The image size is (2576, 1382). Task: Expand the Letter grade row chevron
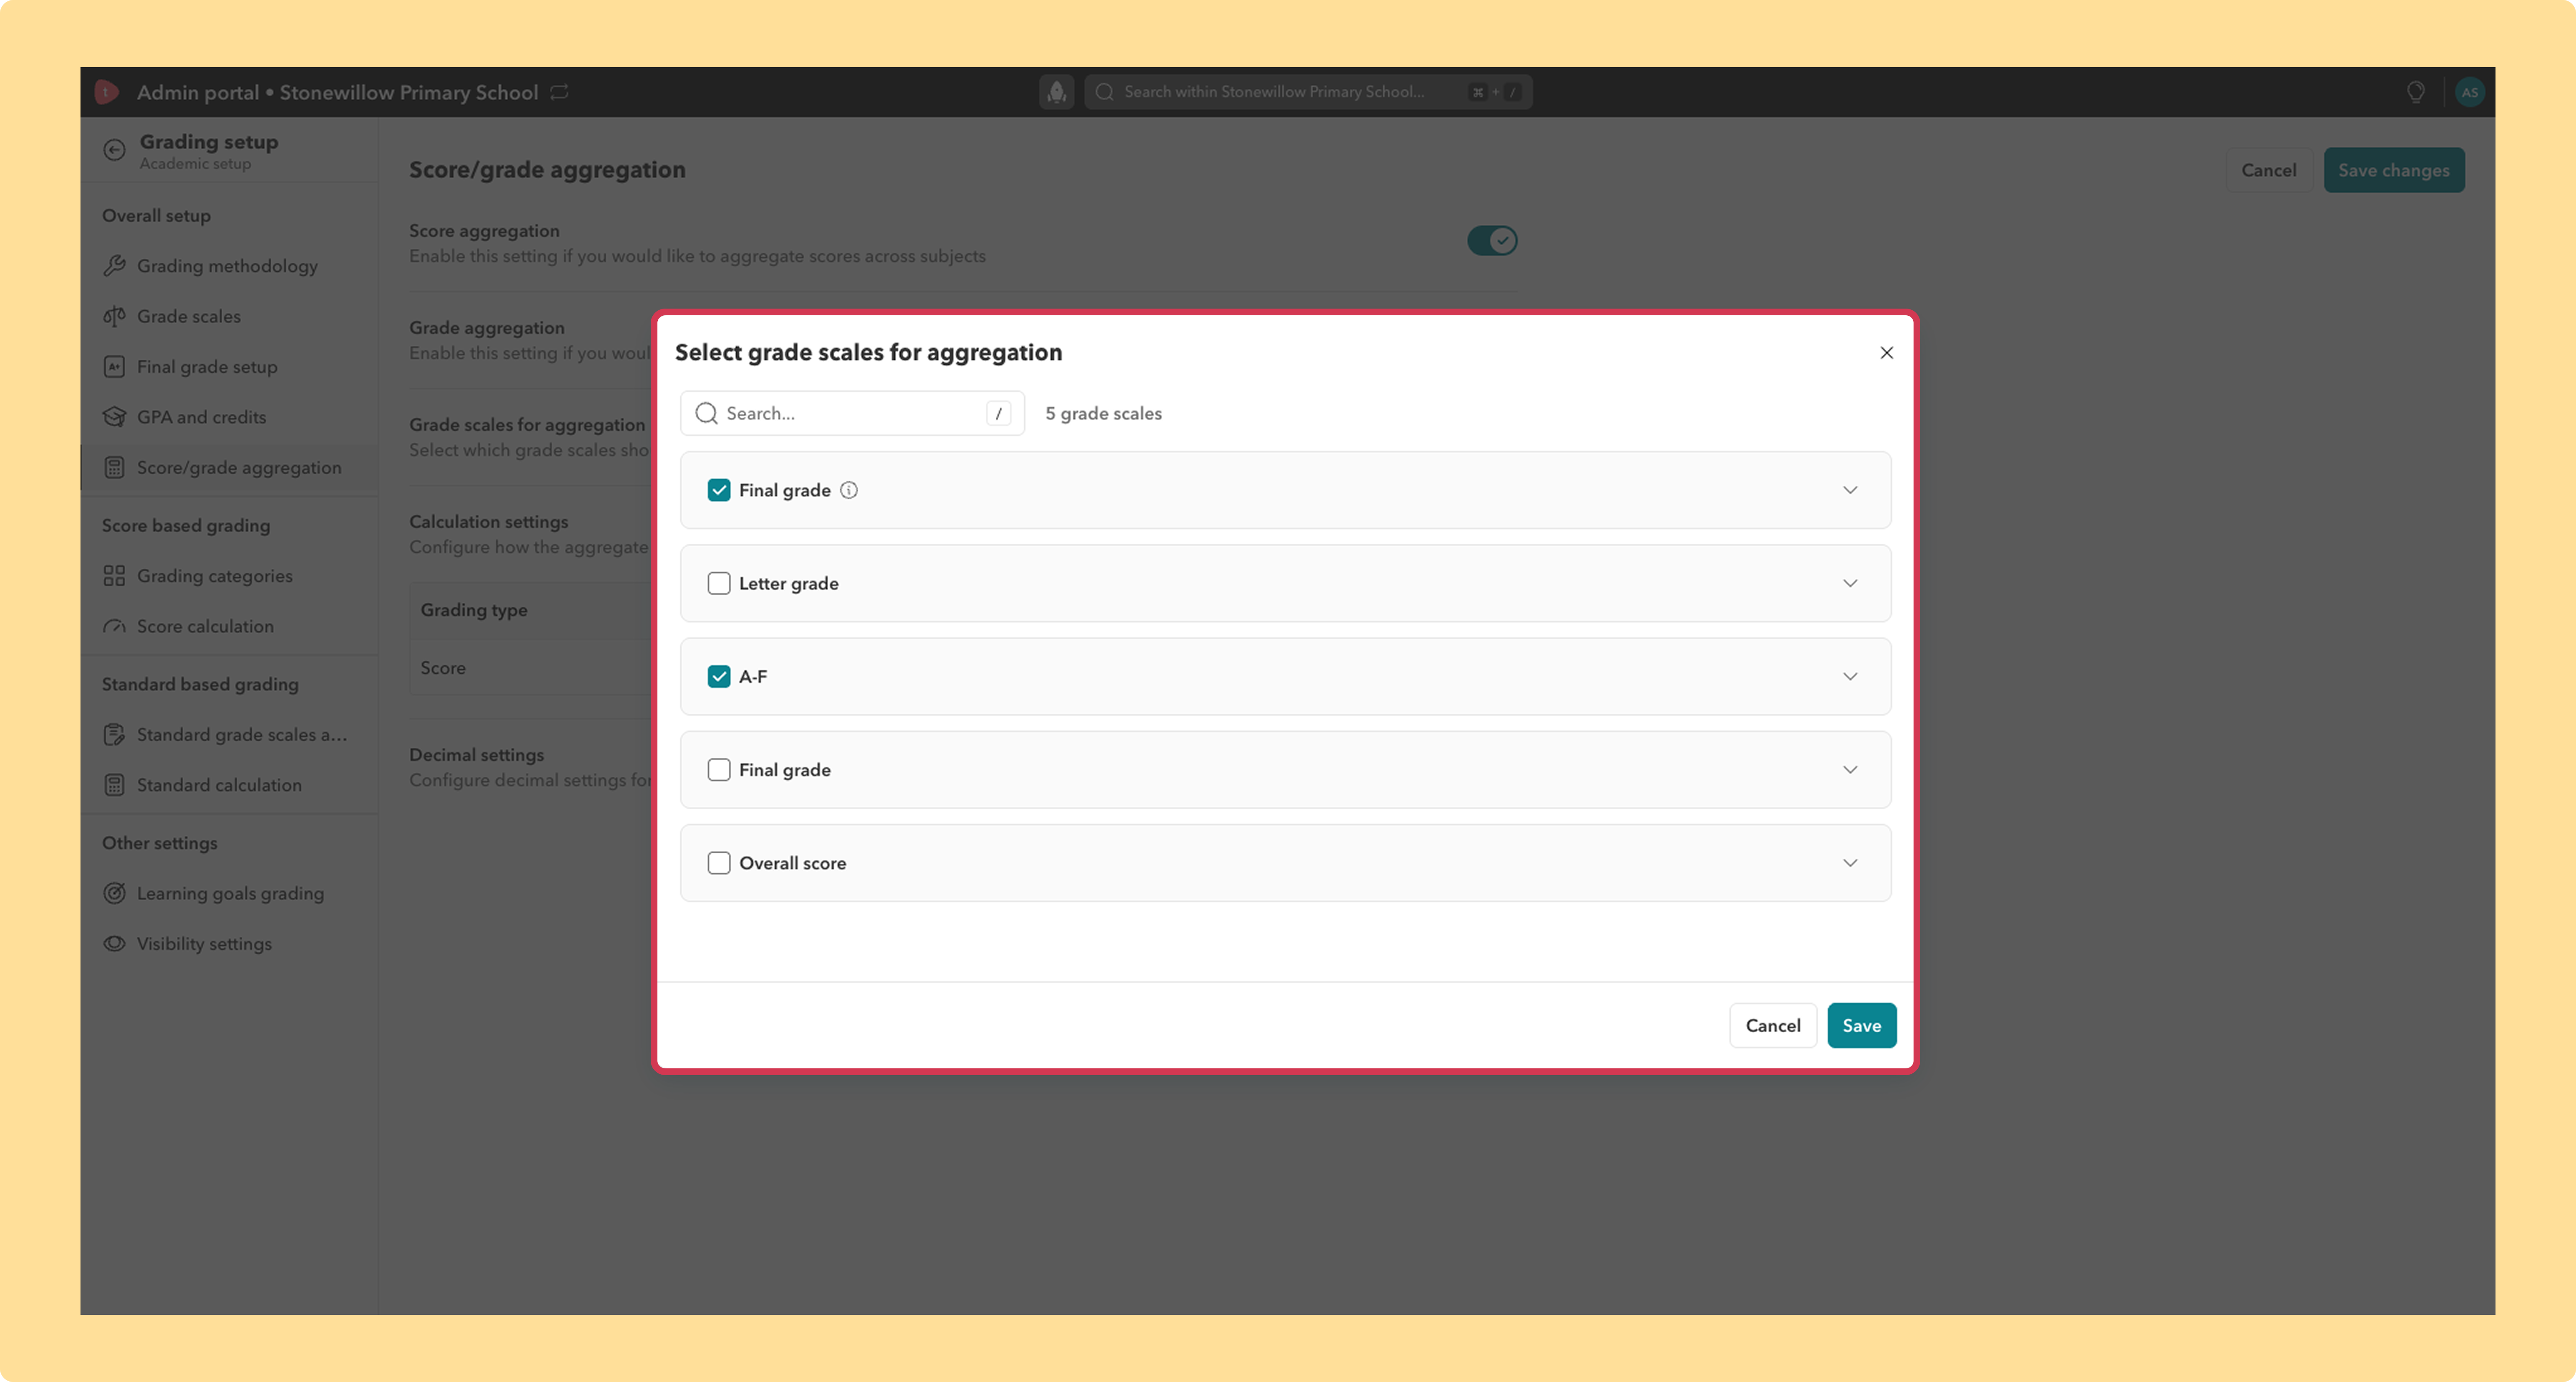[1850, 583]
